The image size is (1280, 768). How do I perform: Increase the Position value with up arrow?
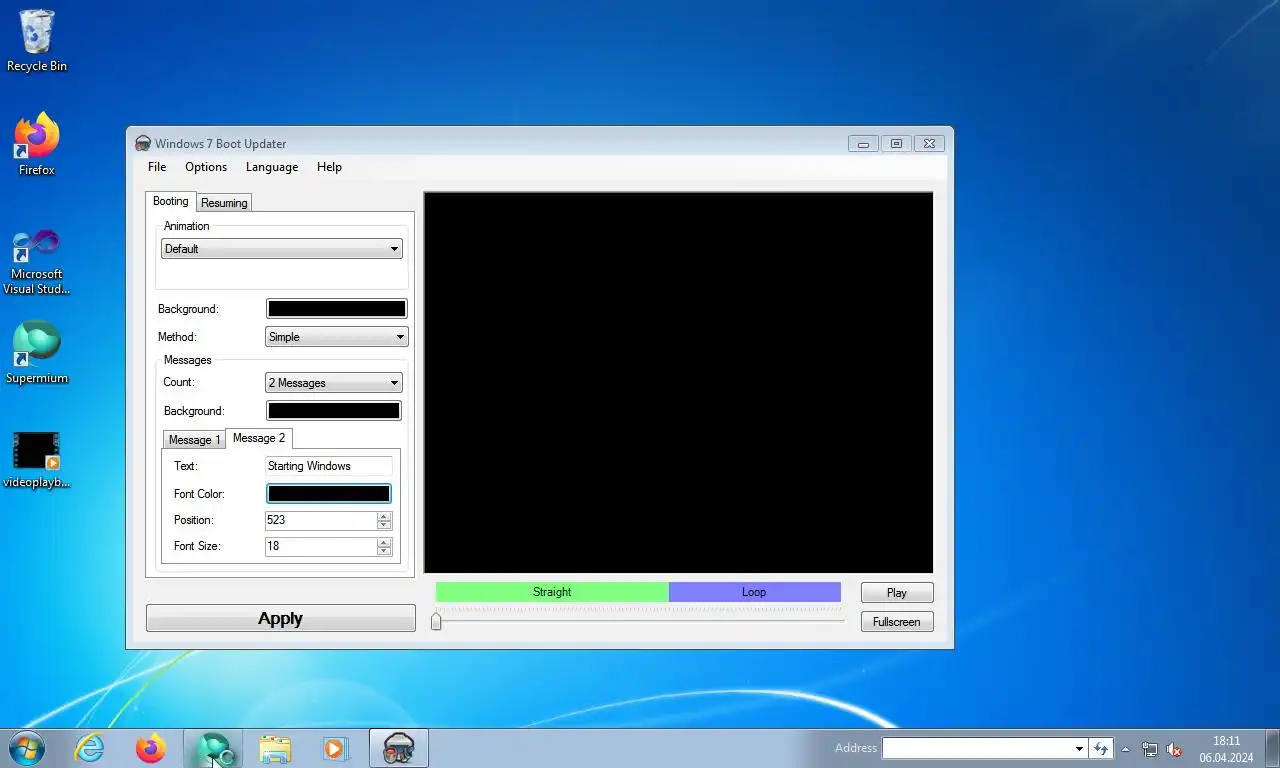pyautogui.click(x=384, y=516)
